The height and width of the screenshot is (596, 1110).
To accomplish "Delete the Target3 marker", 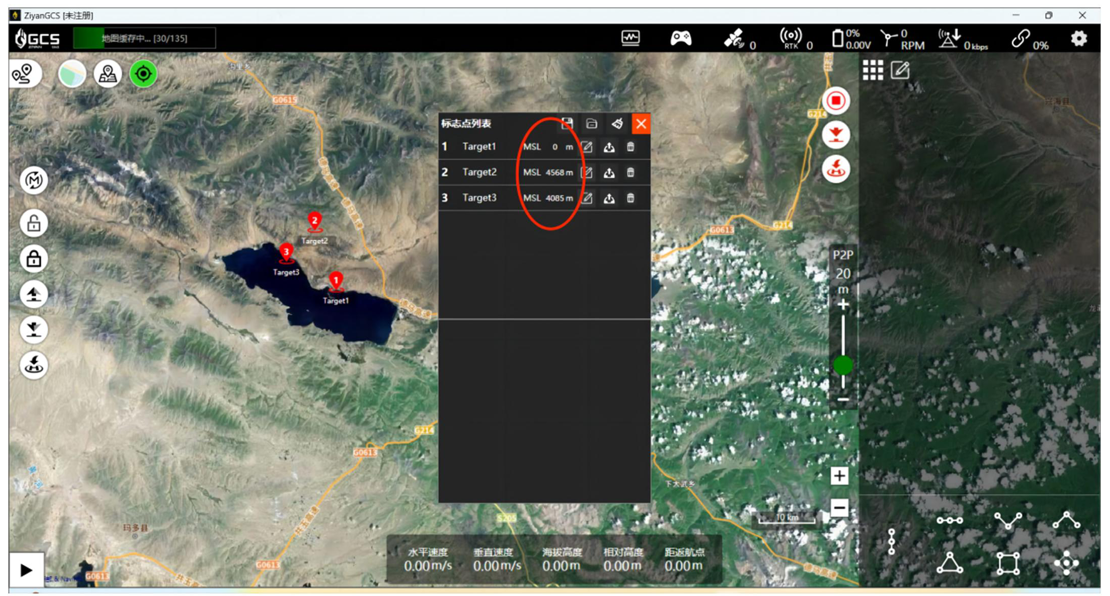I will click(x=630, y=198).
